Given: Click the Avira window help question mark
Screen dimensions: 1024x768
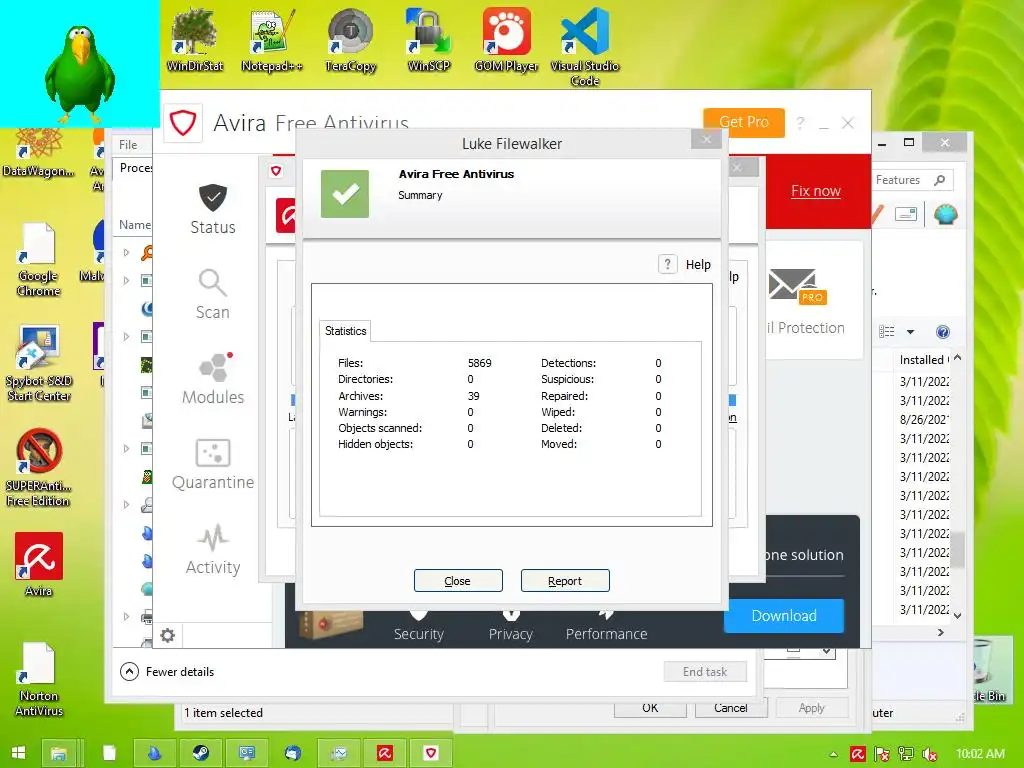Looking at the screenshot, I should (x=800, y=123).
